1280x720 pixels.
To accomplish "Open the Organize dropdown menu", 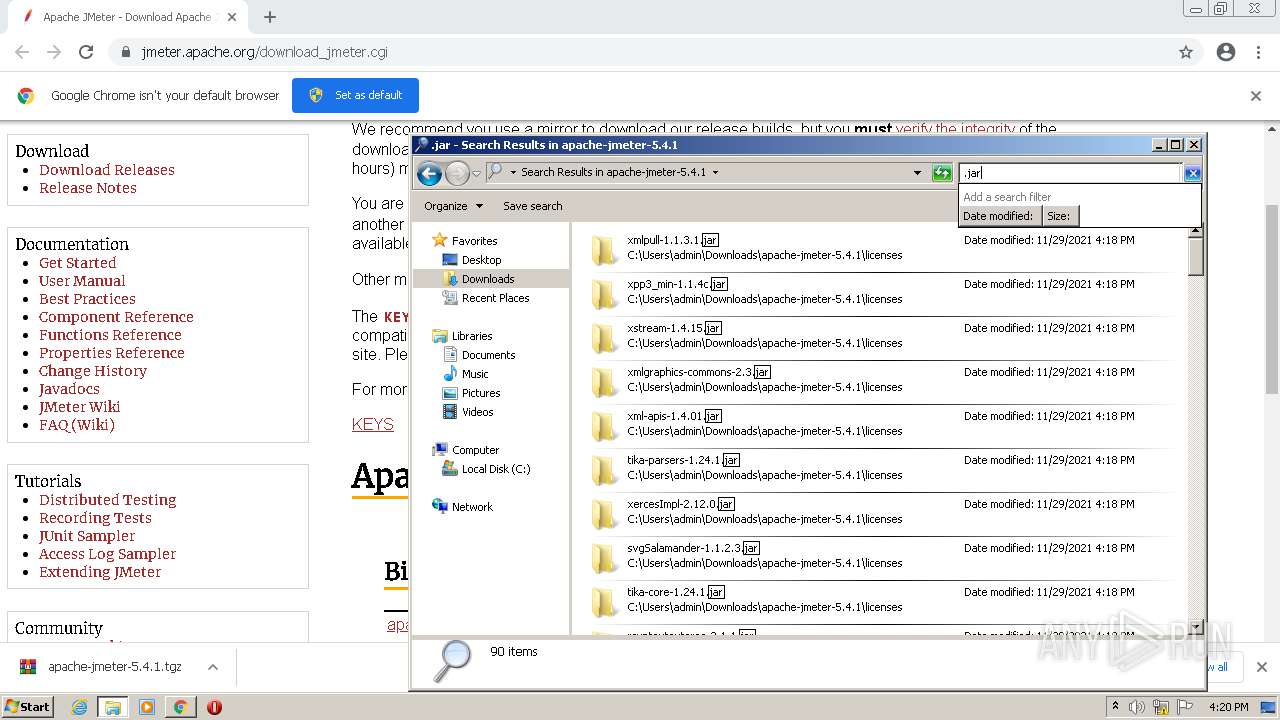I will pos(453,206).
